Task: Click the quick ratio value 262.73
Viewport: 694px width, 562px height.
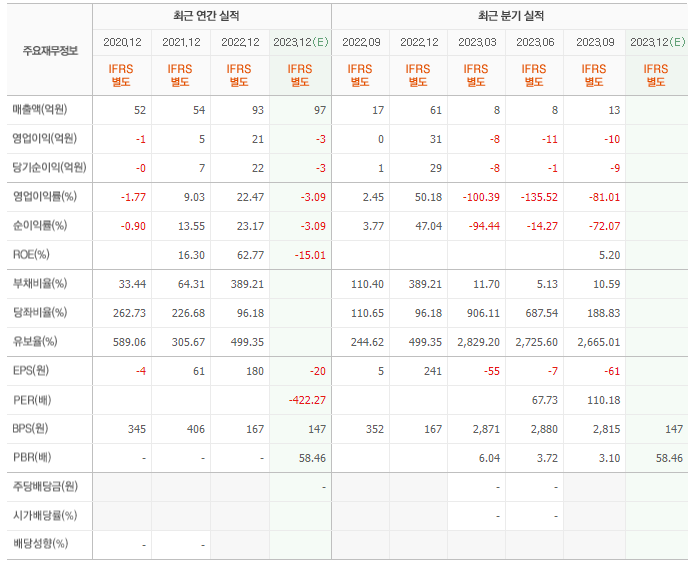Action: (x=129, y=314)
